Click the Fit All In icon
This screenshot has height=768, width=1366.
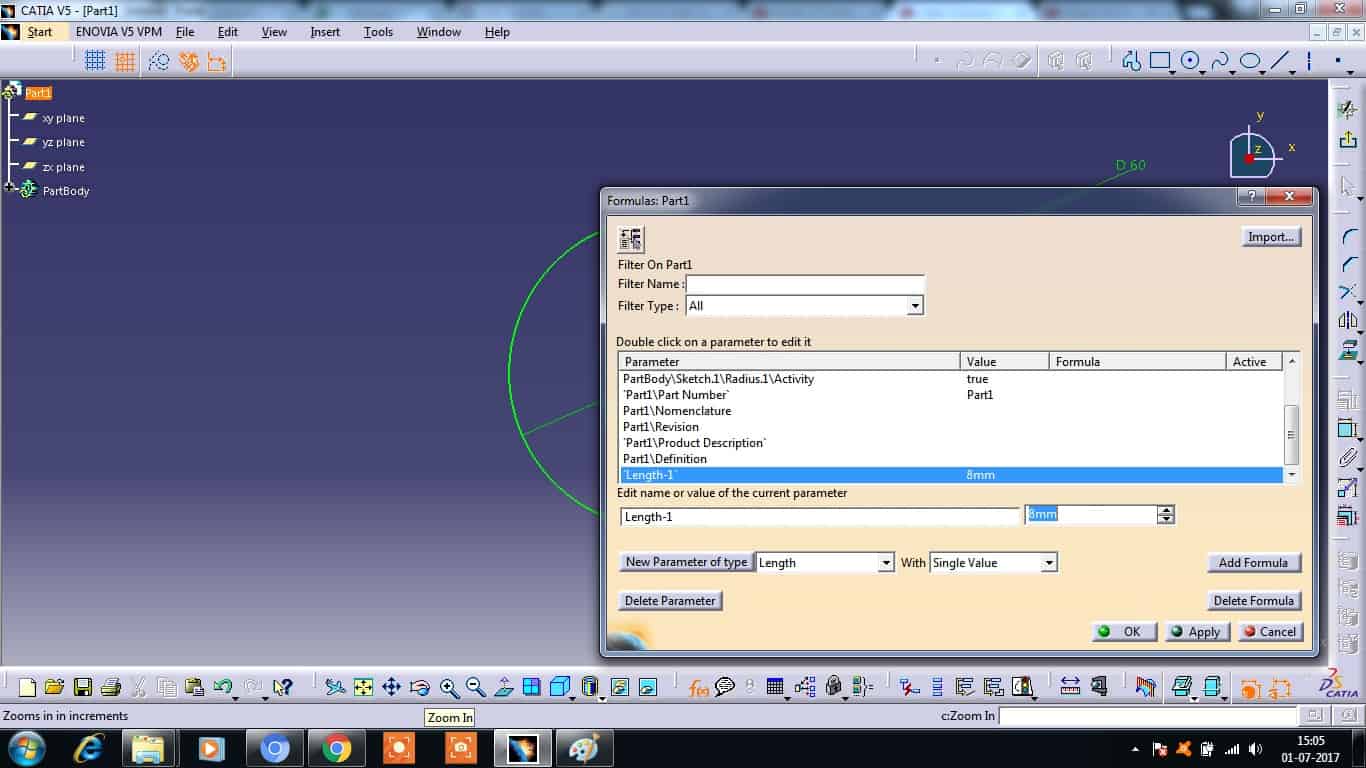[363, 686]
